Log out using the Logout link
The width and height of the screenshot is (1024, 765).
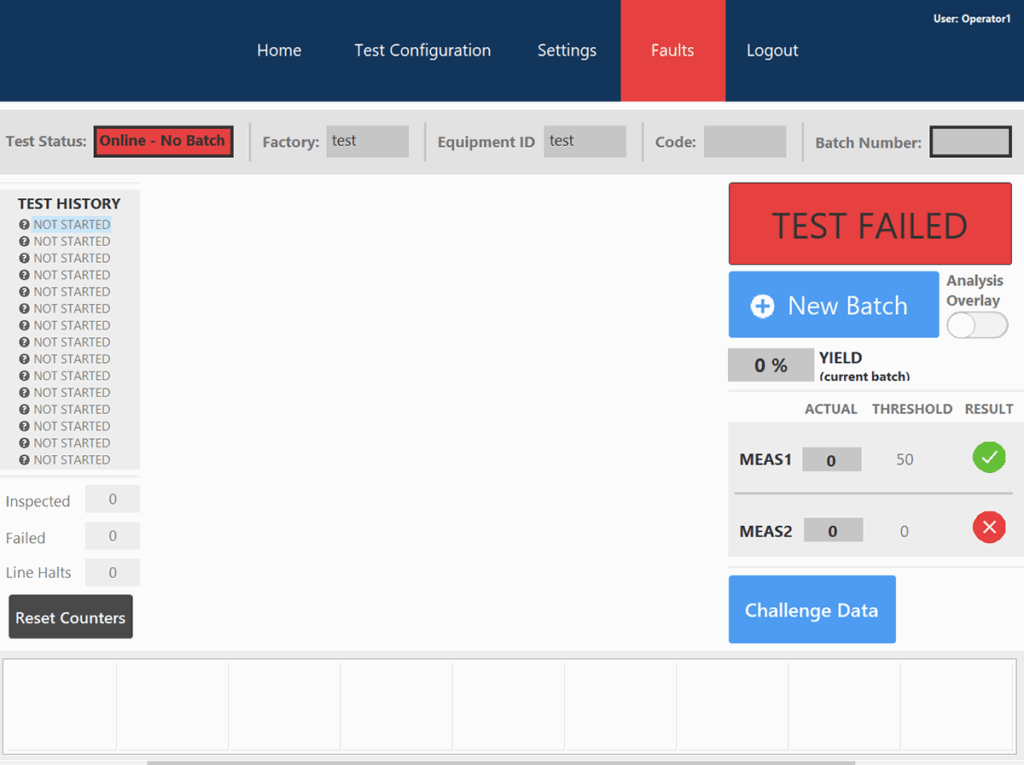pyautogui.click(x=772, y=50)
